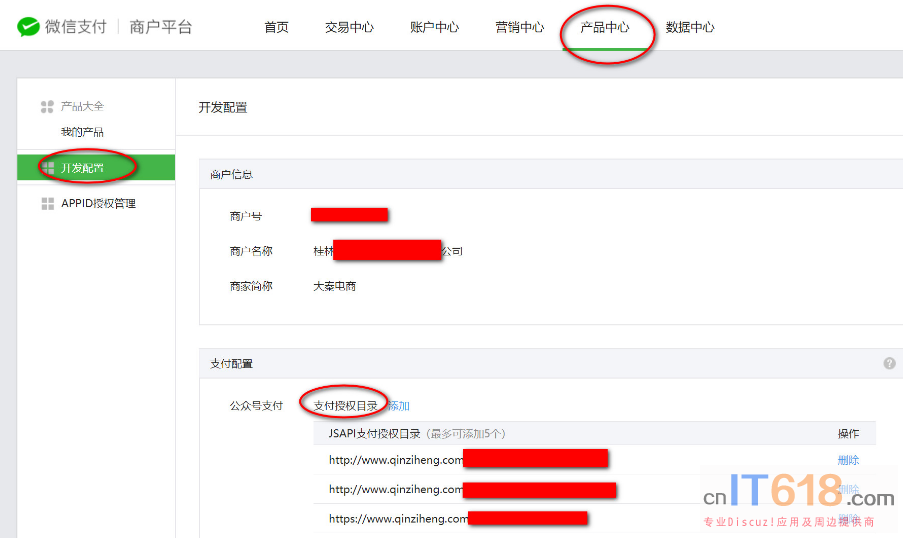Open the help question-mark icon in 支付配置
This screenshot has height=538, width=903.
(889, 363)
